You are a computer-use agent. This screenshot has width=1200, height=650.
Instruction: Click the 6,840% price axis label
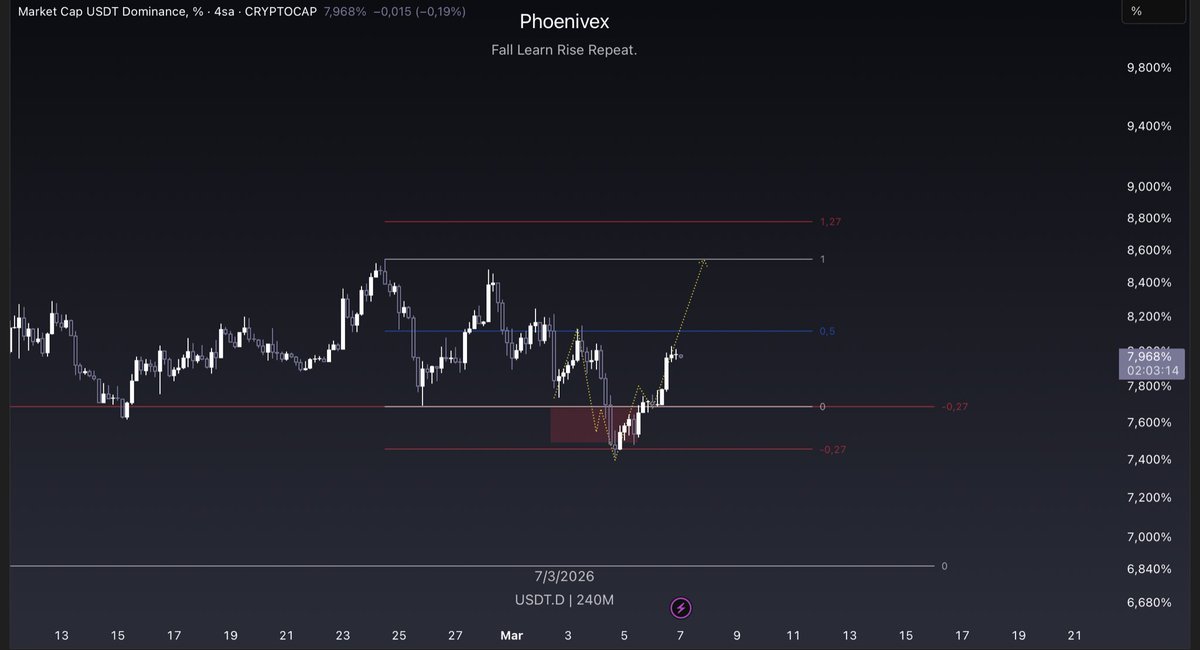pyautogui.click(x=1148, y=568)
